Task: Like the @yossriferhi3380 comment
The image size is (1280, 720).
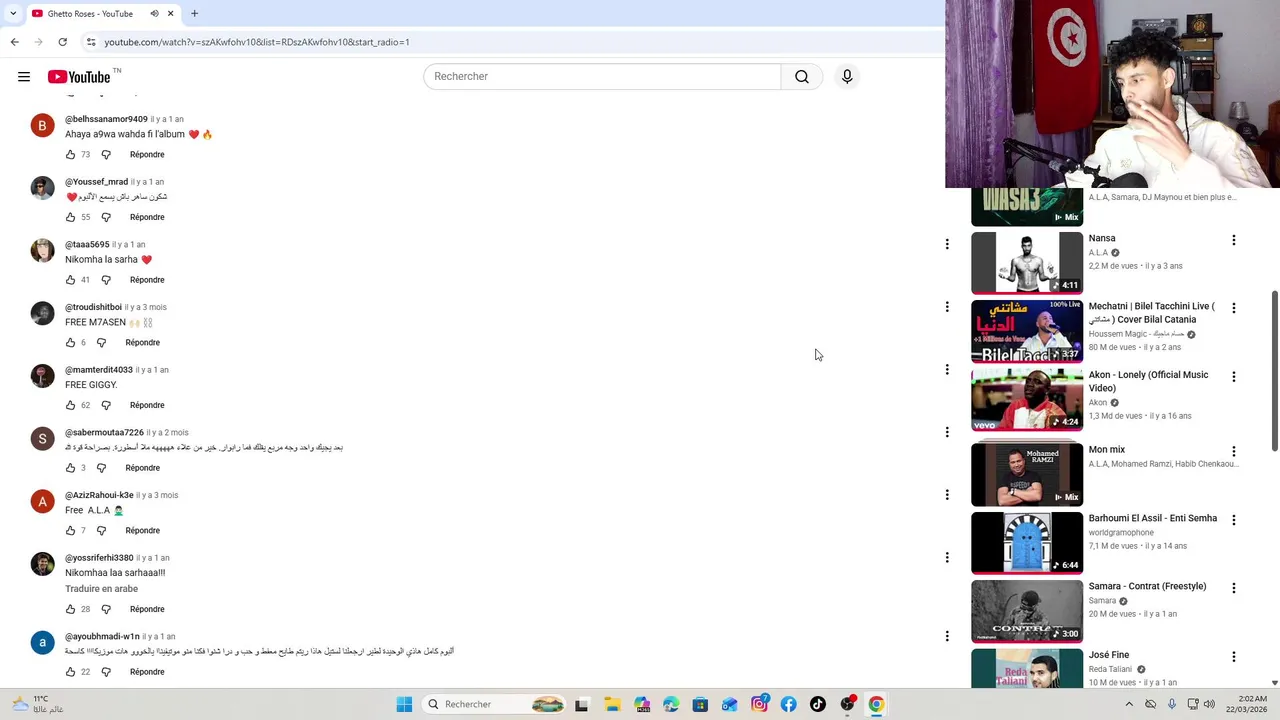Action: tap(70, 609)
